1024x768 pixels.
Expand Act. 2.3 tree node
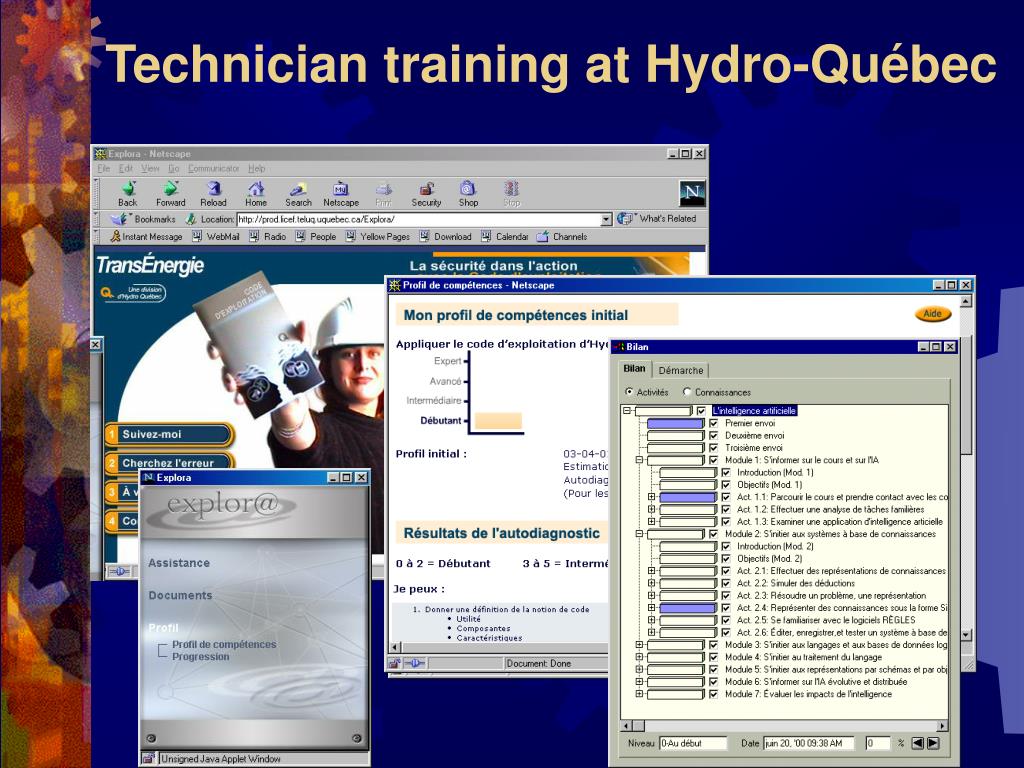click(652, 596)
